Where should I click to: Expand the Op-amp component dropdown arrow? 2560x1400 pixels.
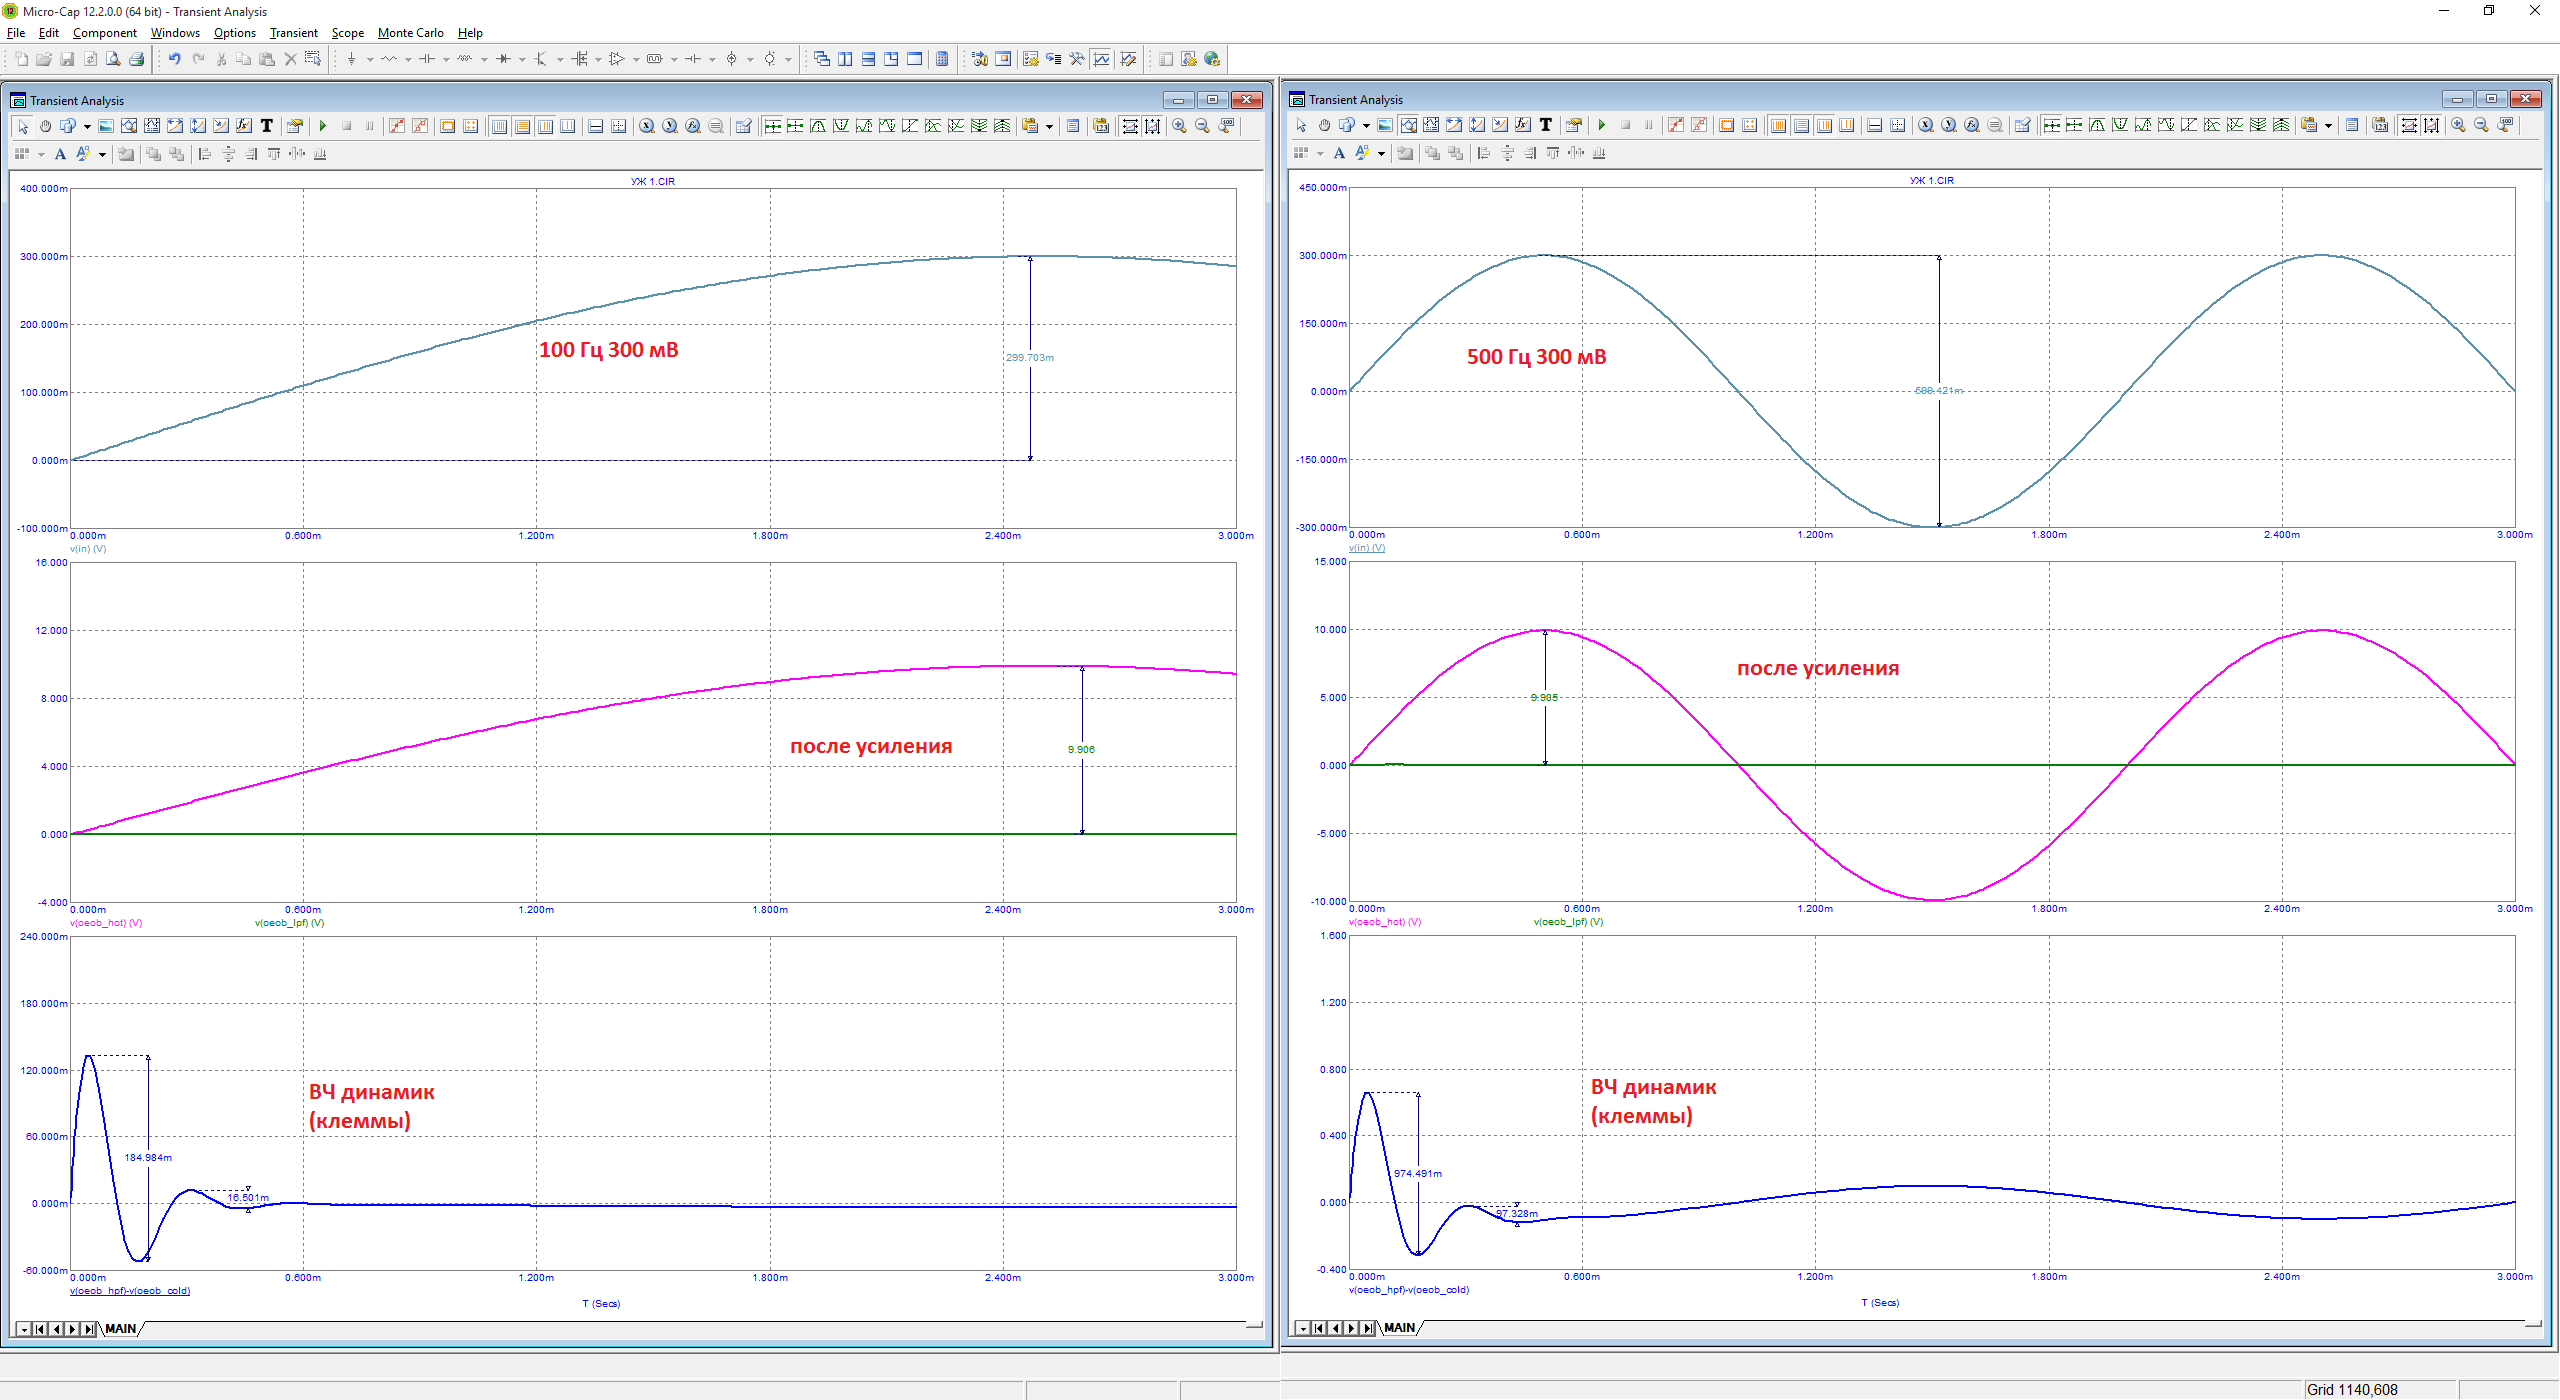pyautogui.click(x=636, y=60)
